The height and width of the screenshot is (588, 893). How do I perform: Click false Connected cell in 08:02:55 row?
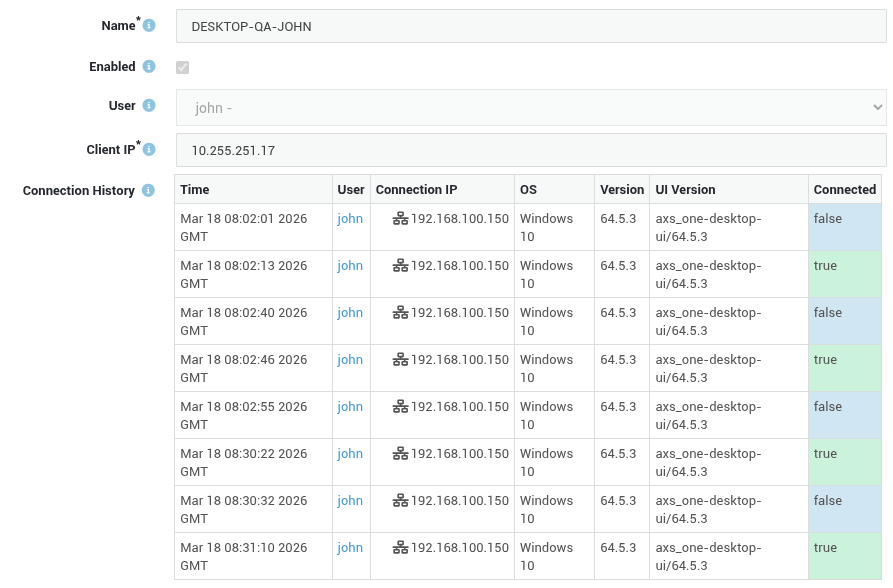pyautogui.click(x=845, y=415)
